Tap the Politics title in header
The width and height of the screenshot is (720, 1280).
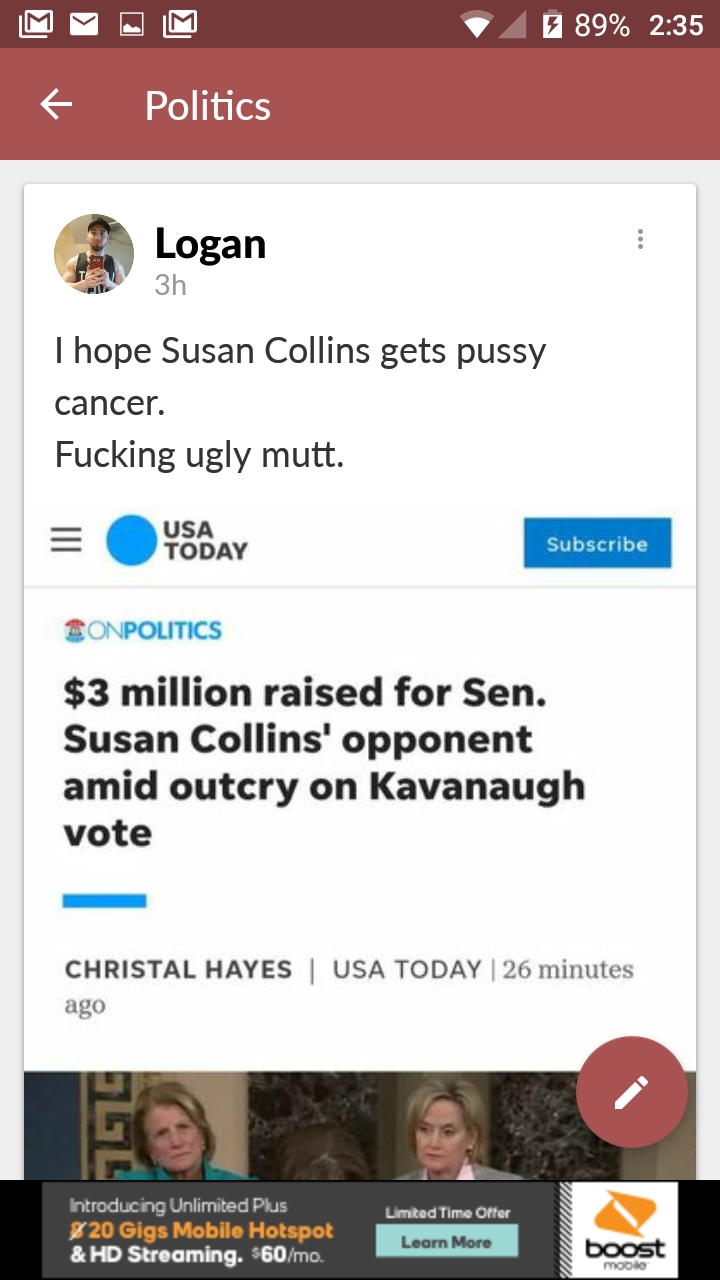point(208,105)
